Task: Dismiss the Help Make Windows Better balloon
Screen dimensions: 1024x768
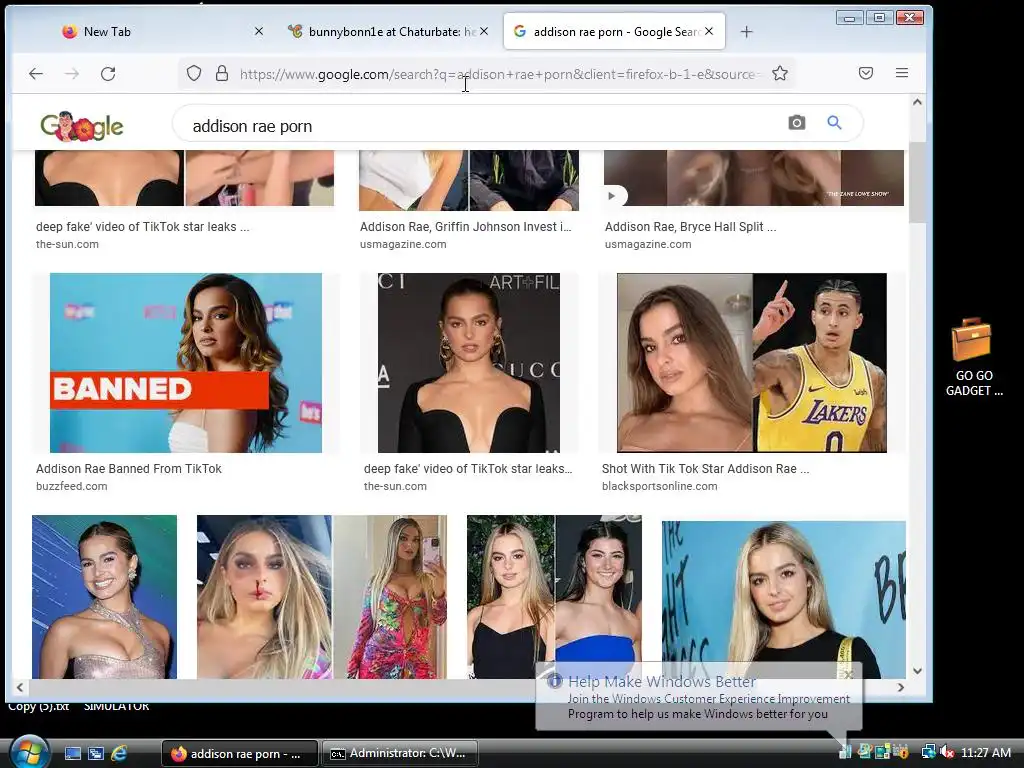Action: coord(848,675)
